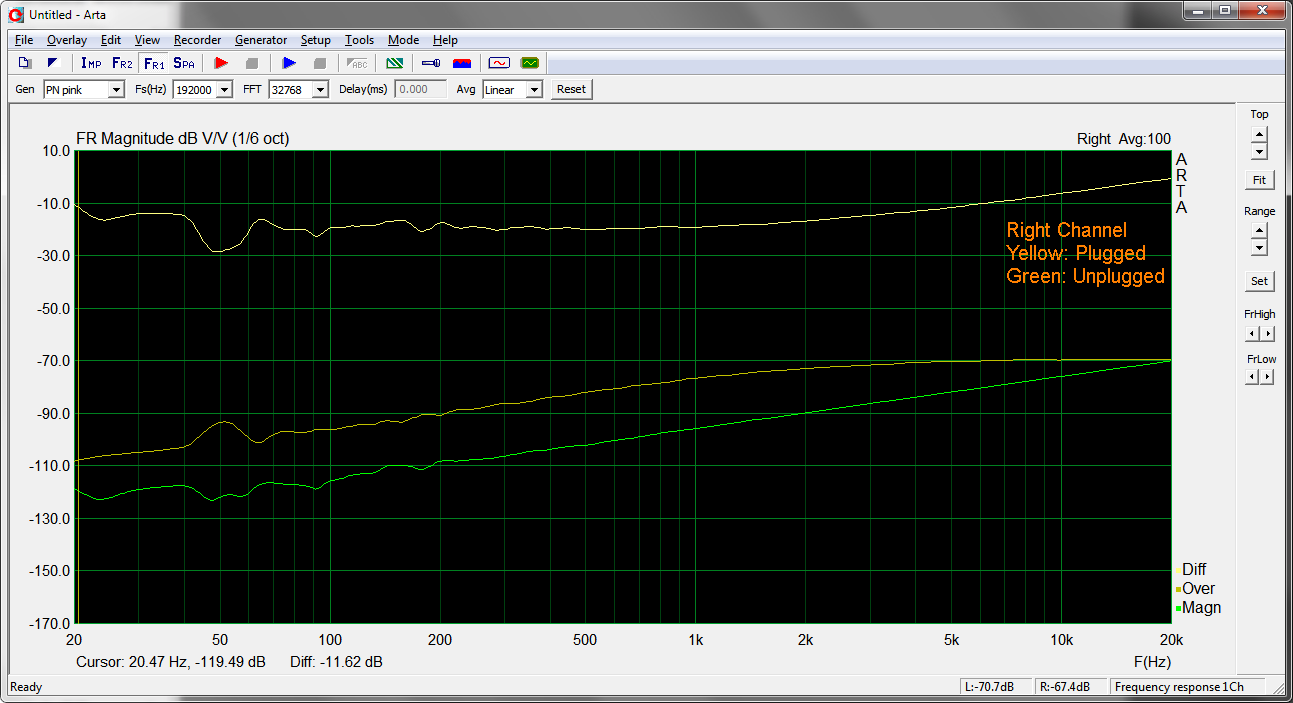The image size is (1293, 703).
Task: Switch to FR2 dual-channel frequency response mode
Action: coord(122,63)
